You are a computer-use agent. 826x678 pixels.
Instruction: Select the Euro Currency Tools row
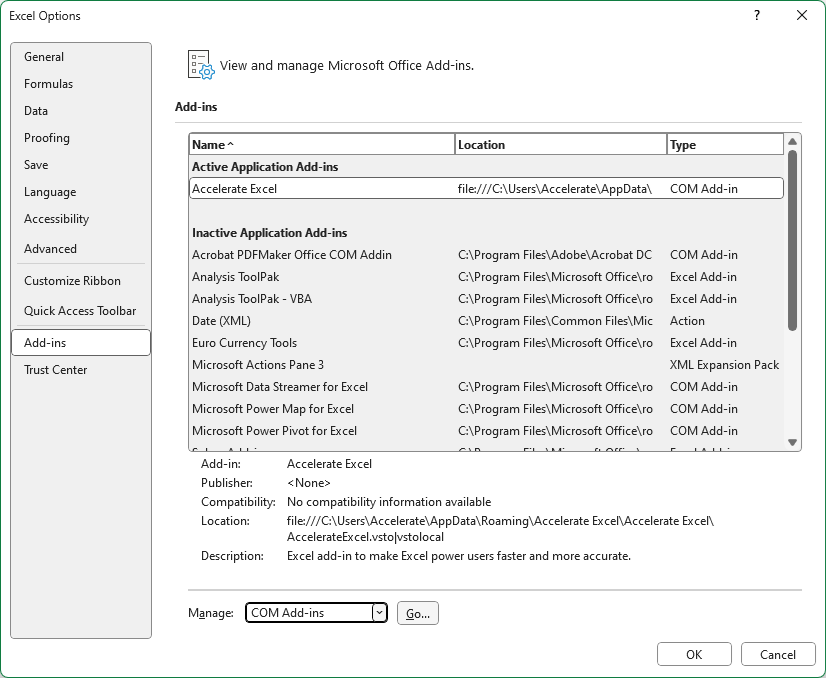click(x=486, y=343)
